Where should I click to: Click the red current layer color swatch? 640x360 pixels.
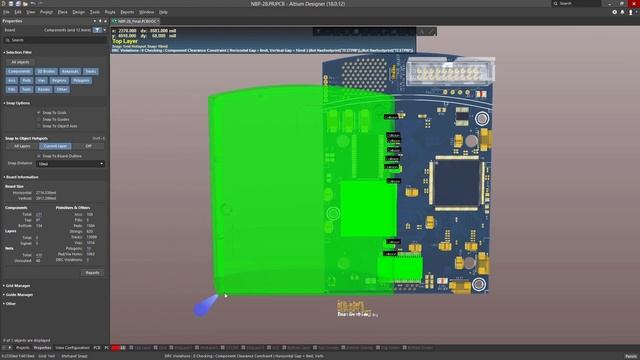(116, 348)
